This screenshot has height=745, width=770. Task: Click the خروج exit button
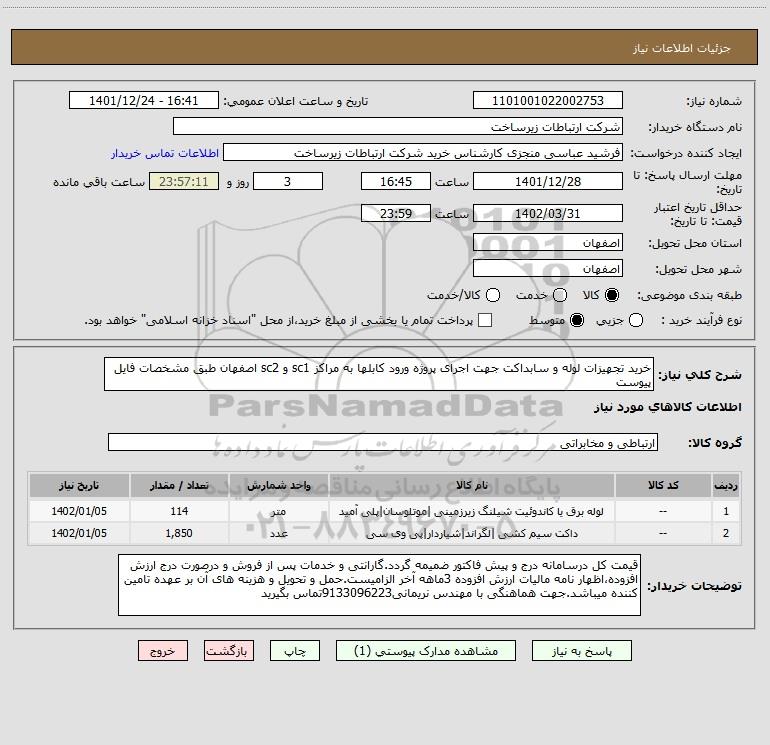tap(163, 651)
